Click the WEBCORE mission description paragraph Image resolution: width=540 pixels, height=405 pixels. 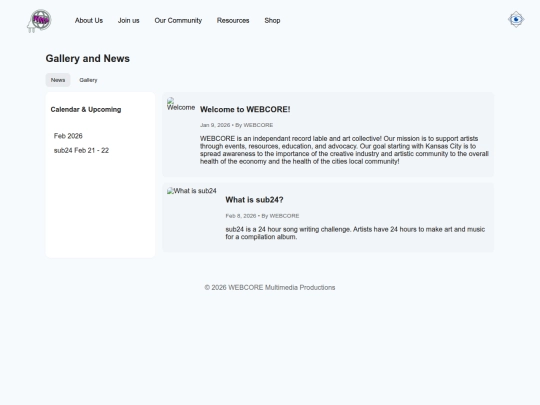(x=344, y=150)
